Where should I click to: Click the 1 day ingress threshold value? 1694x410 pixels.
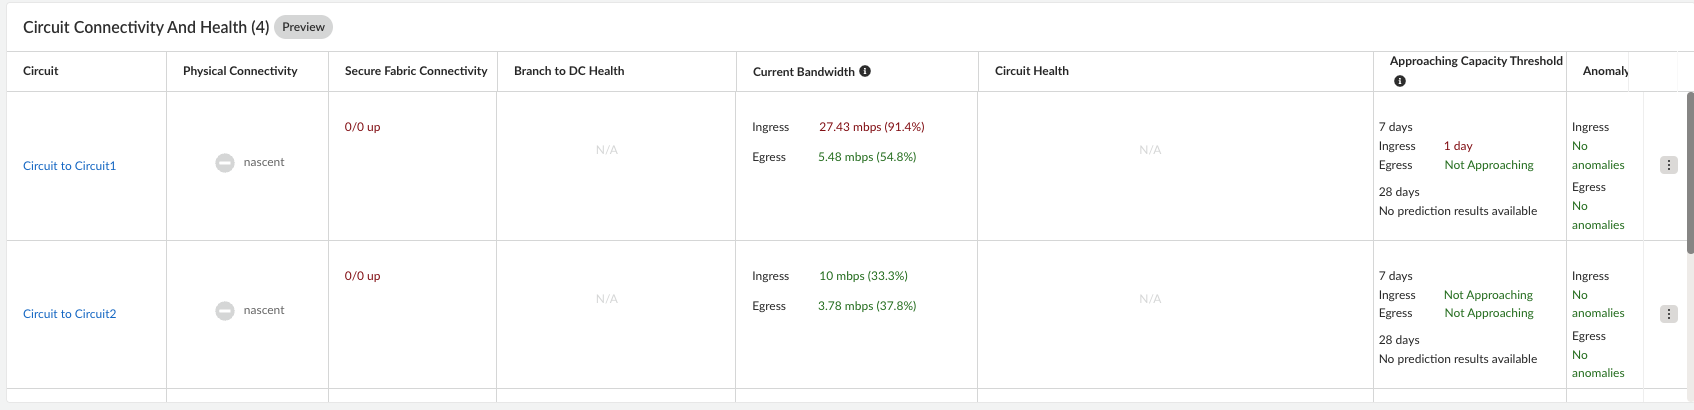[x=1458, y=146]
